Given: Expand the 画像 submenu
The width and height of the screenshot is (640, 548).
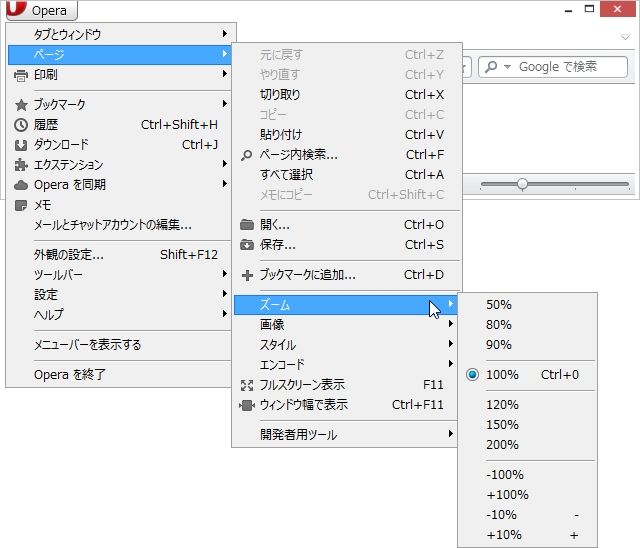Looking at the screenshot, I should click(346, 325).
